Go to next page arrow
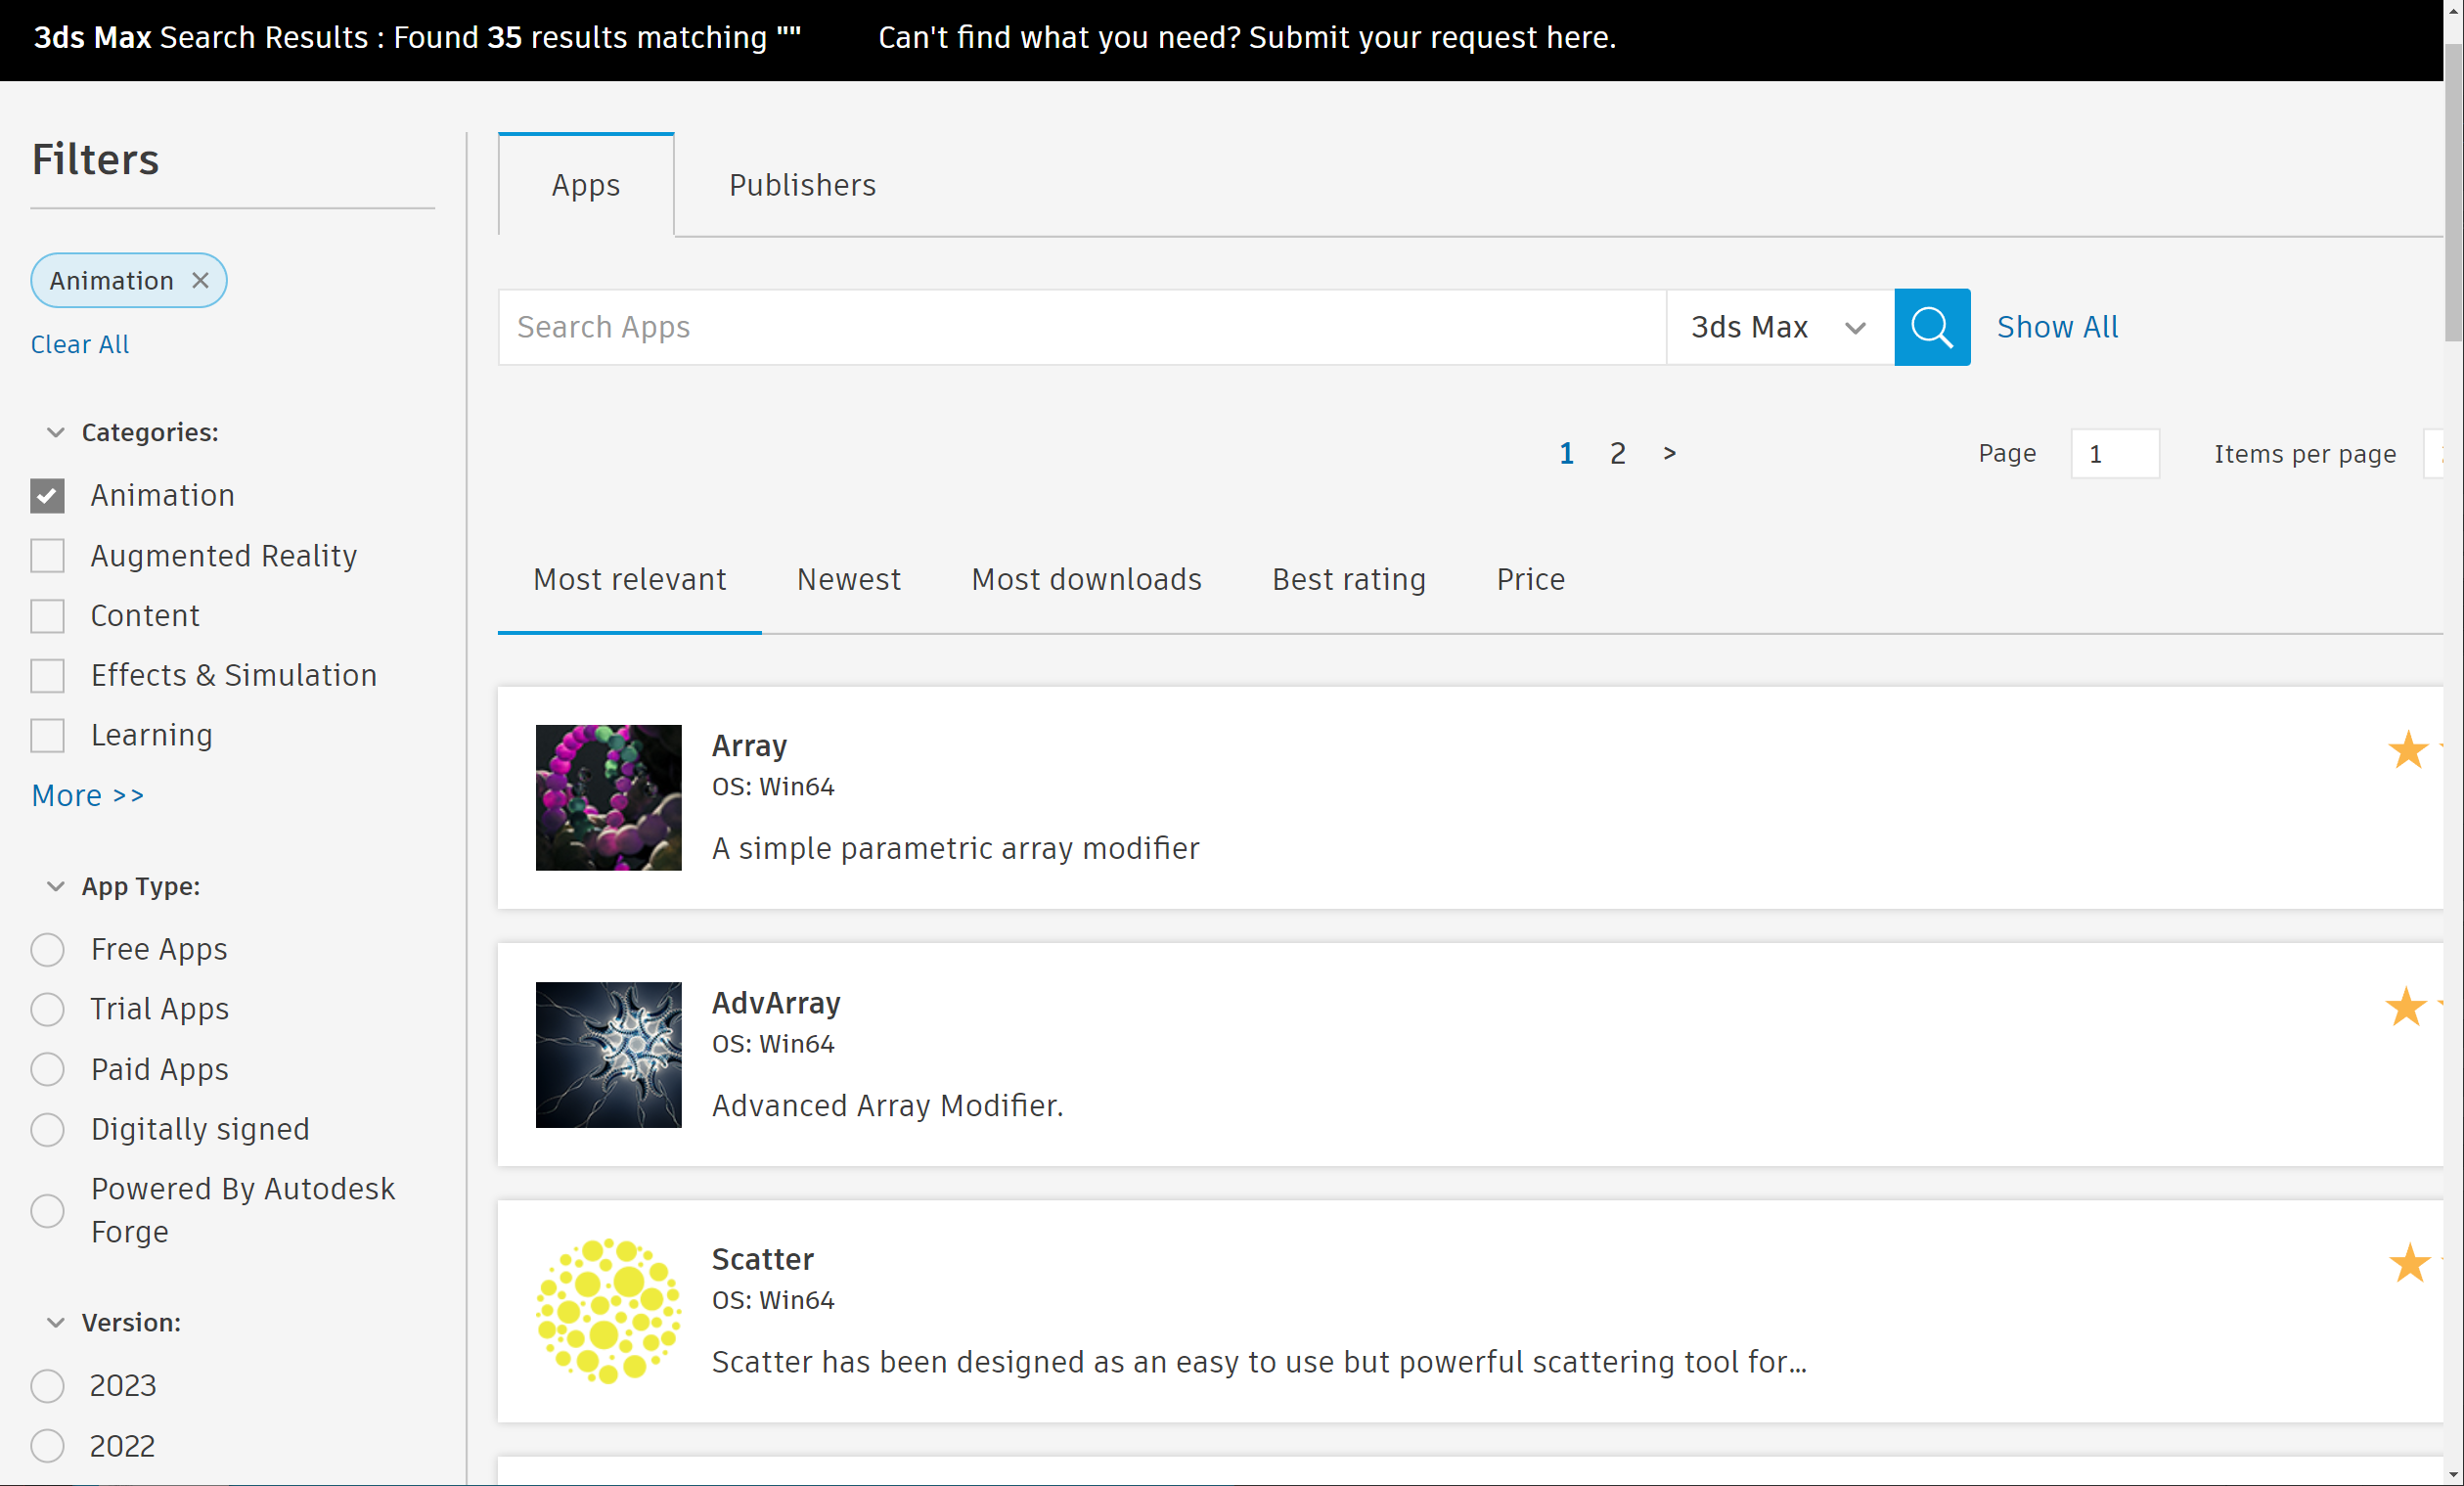Viewport: 2464px width, 1486px height. tap(1669, 453)
